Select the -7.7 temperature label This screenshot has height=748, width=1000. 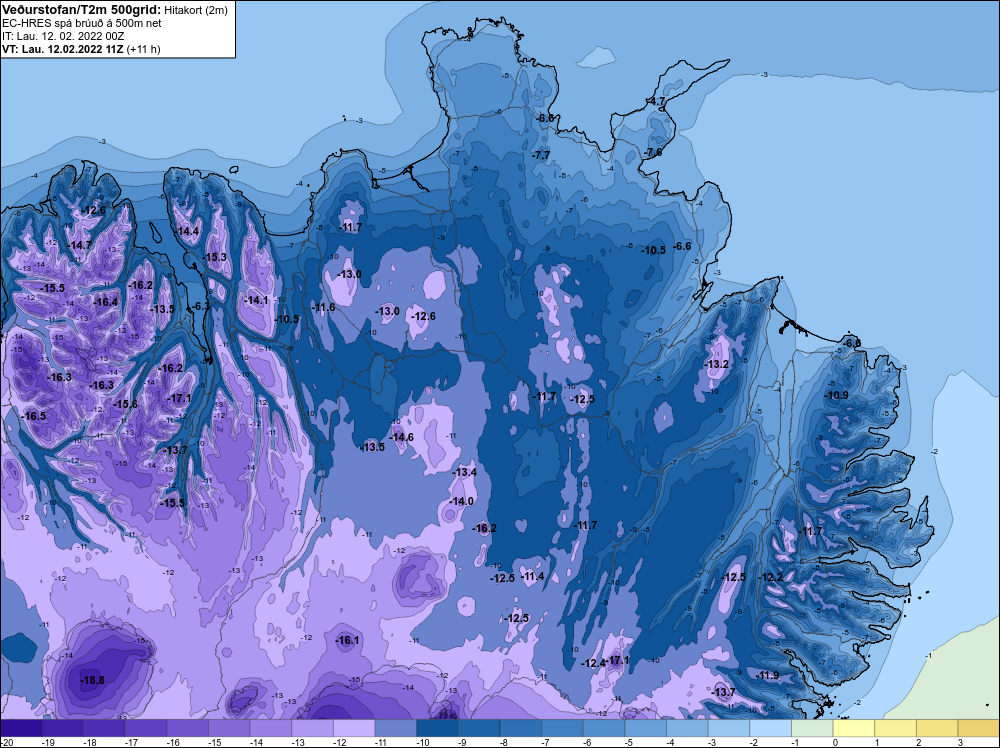pyautogui.click(x=541, y=155)
